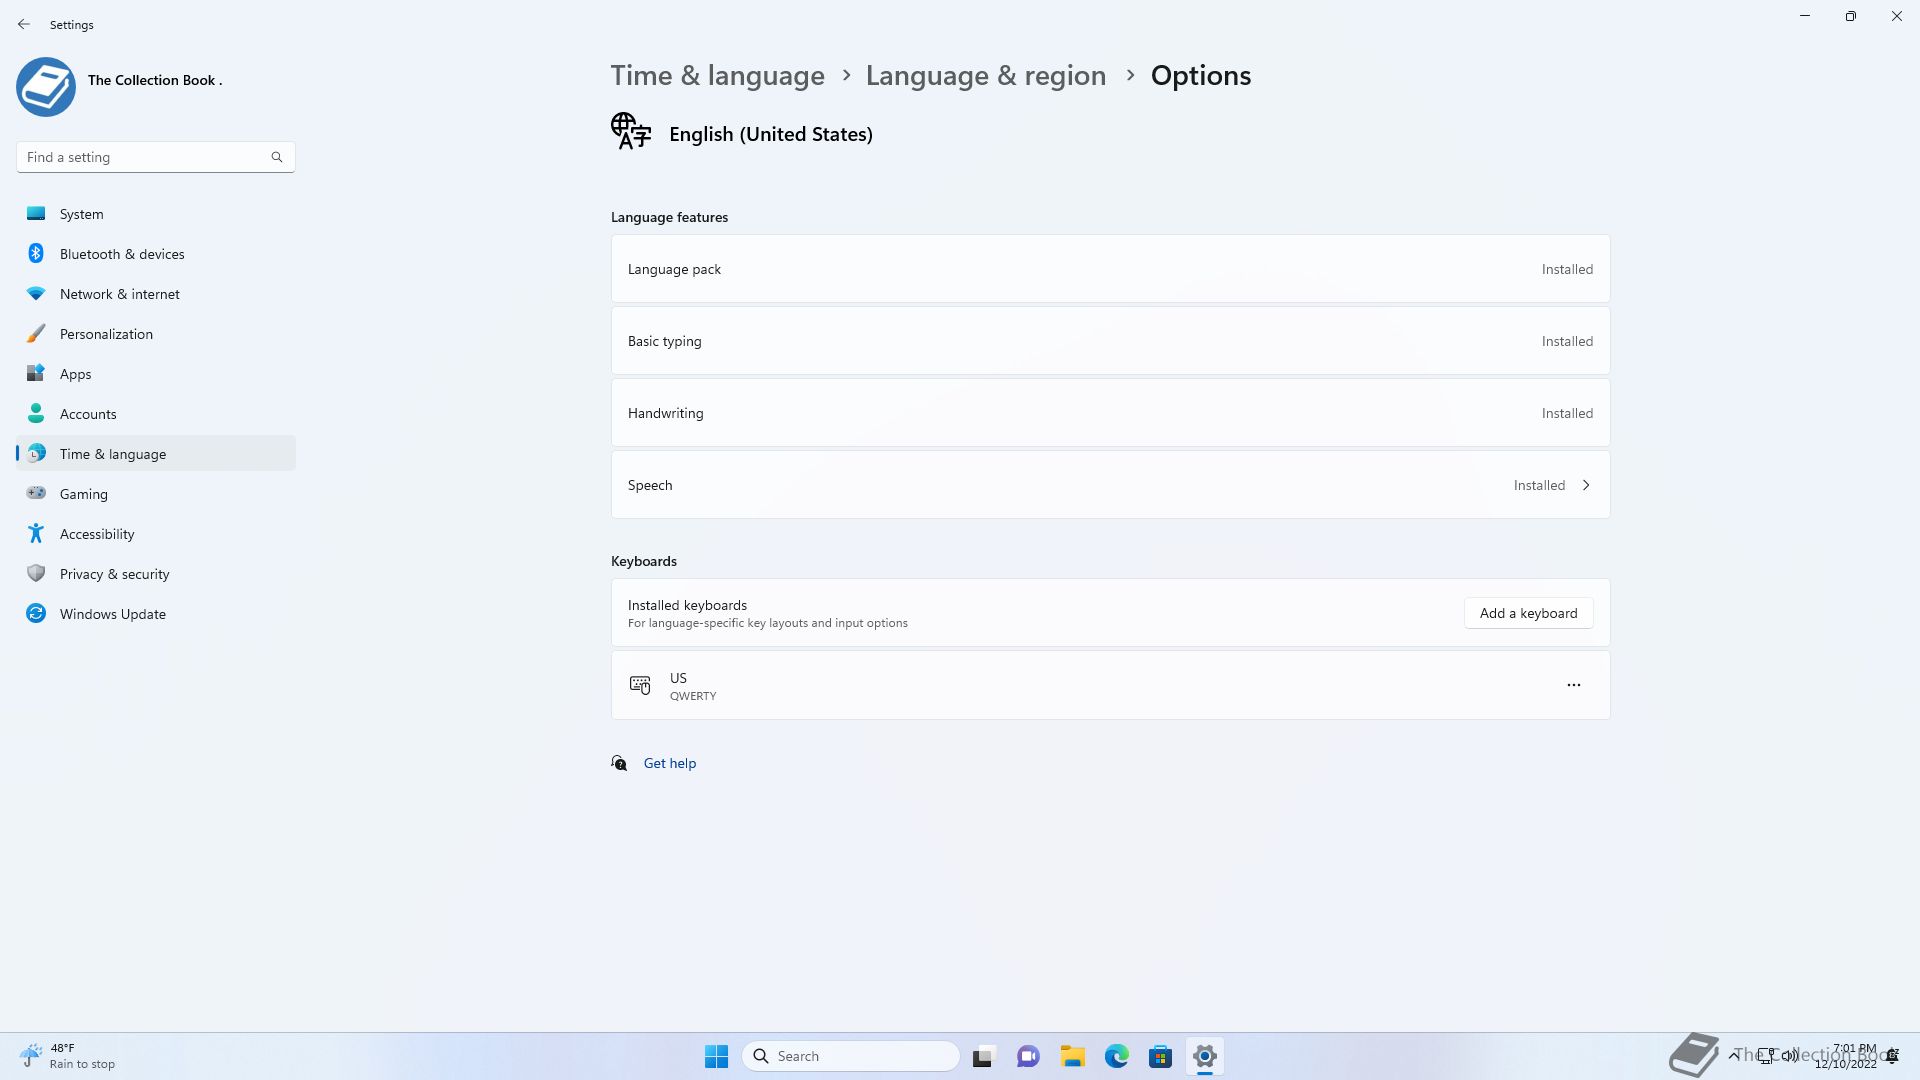Screen dimensions: 1920x1080
Task: Open the Windows Update section
Action: (x=112, y=614)
